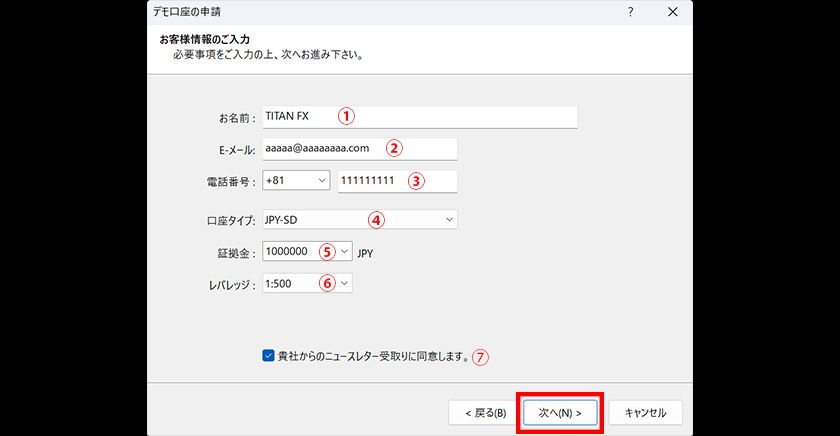Expand the レバレッジ 1:500 leverage dropdown
The height and width of the screenshot is (436, 840).
(x=307, y=283)
